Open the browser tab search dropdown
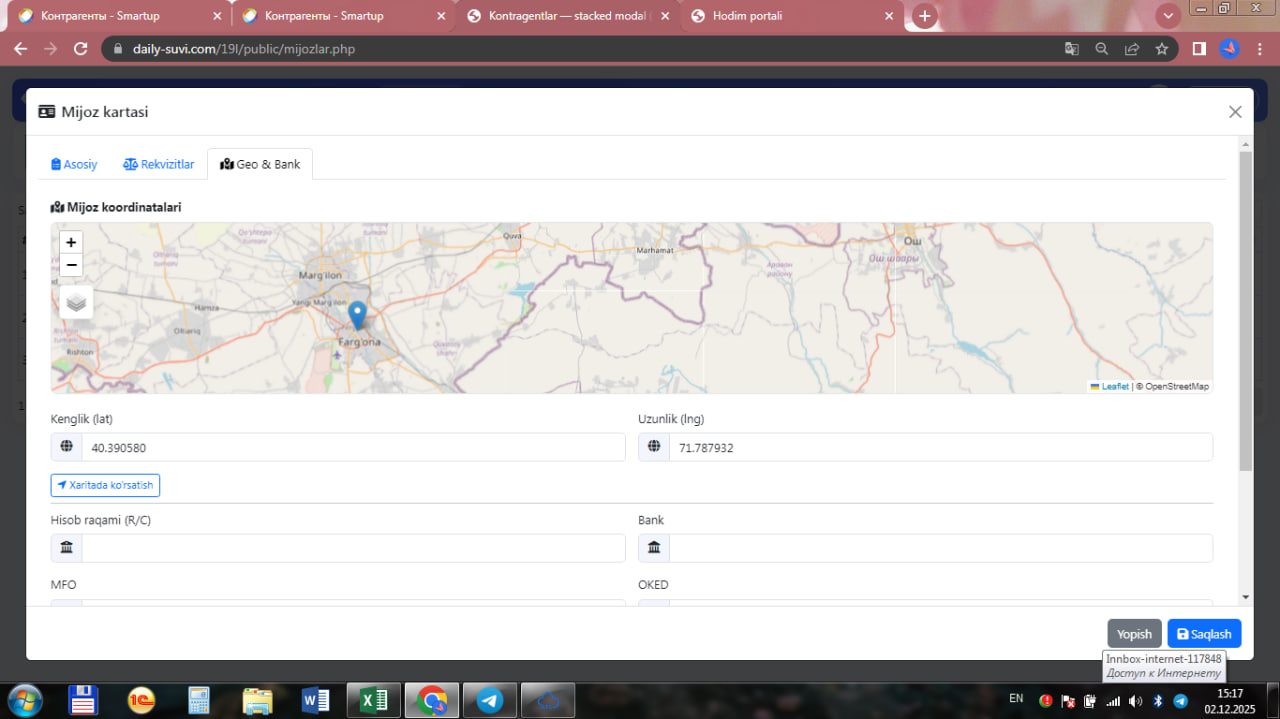 coord(1167,16)
